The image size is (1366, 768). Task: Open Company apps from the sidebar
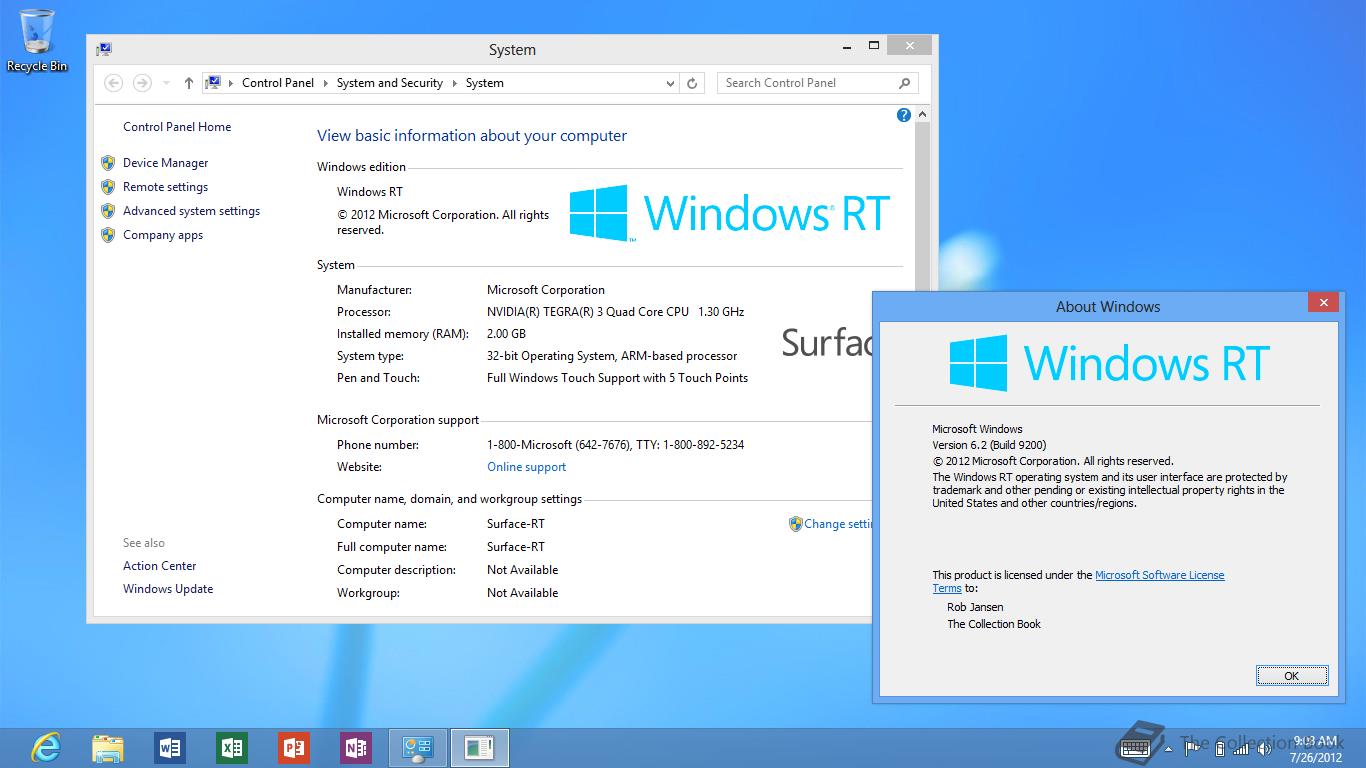163,235
